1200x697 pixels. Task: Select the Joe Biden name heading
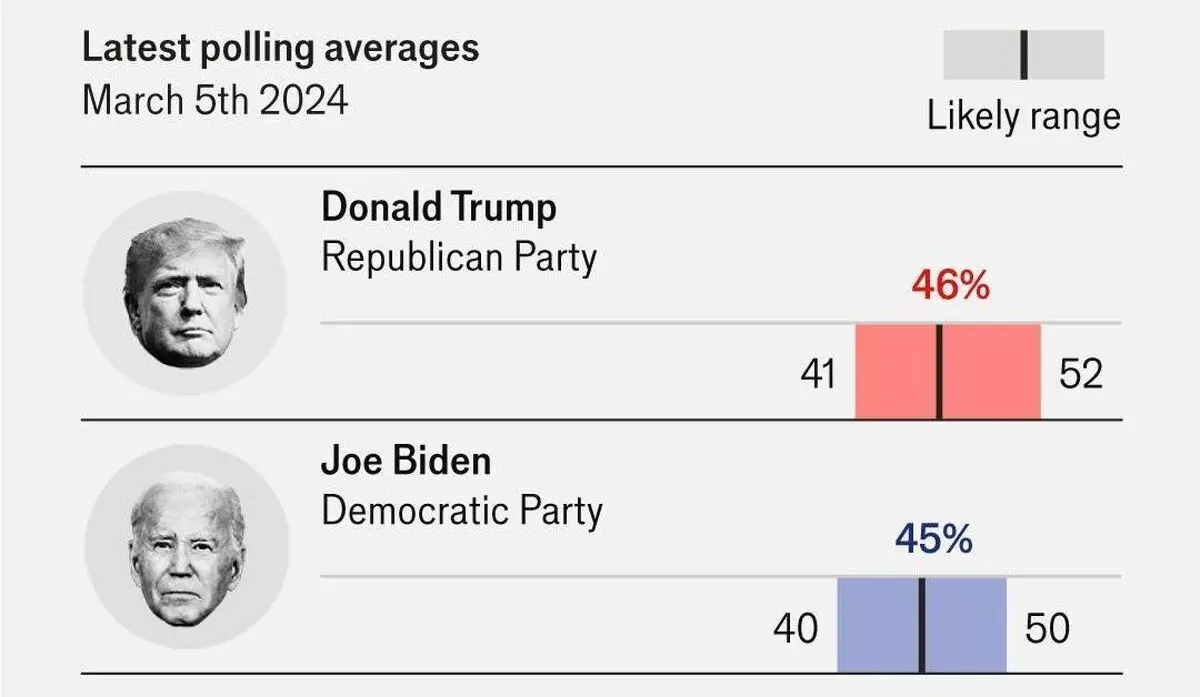coord(406,461)
